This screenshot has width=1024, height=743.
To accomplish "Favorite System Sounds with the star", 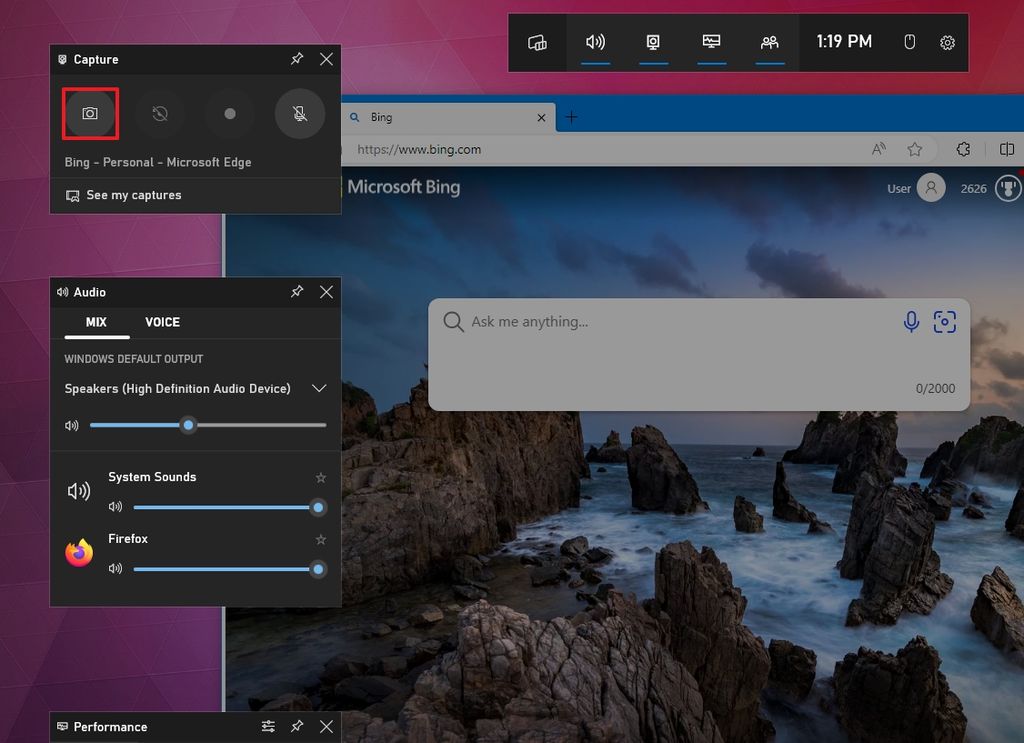I will coord(320,477).
